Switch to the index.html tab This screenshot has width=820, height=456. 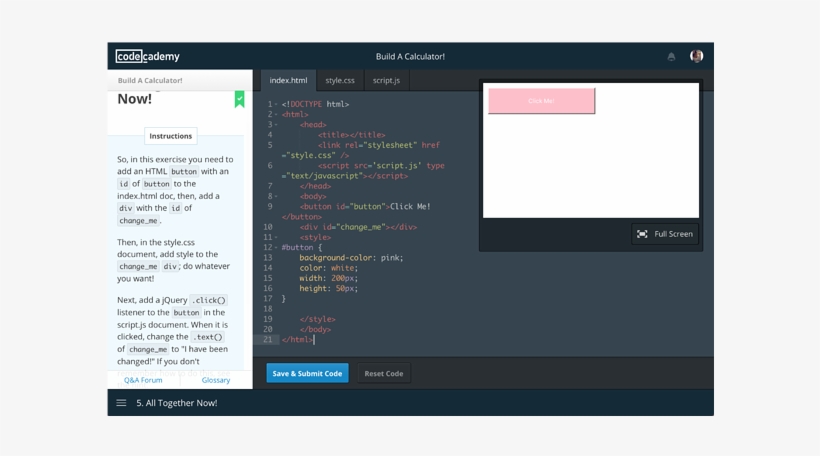pos(288,81)
